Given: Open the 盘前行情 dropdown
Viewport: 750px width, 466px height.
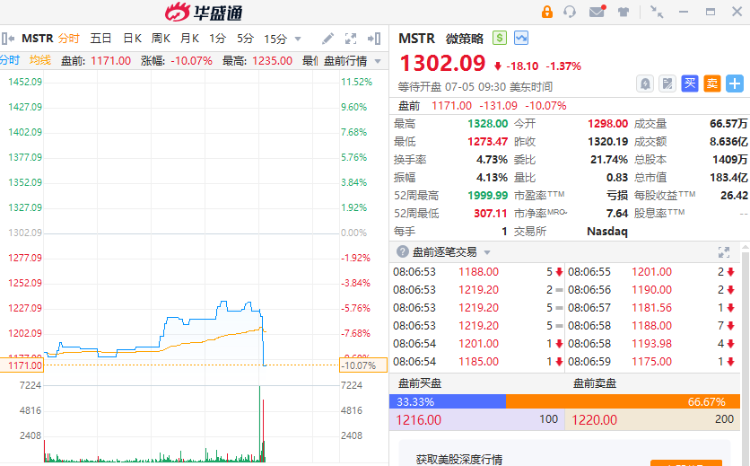Looking at the screenshot, I should (x=353, y=61).
